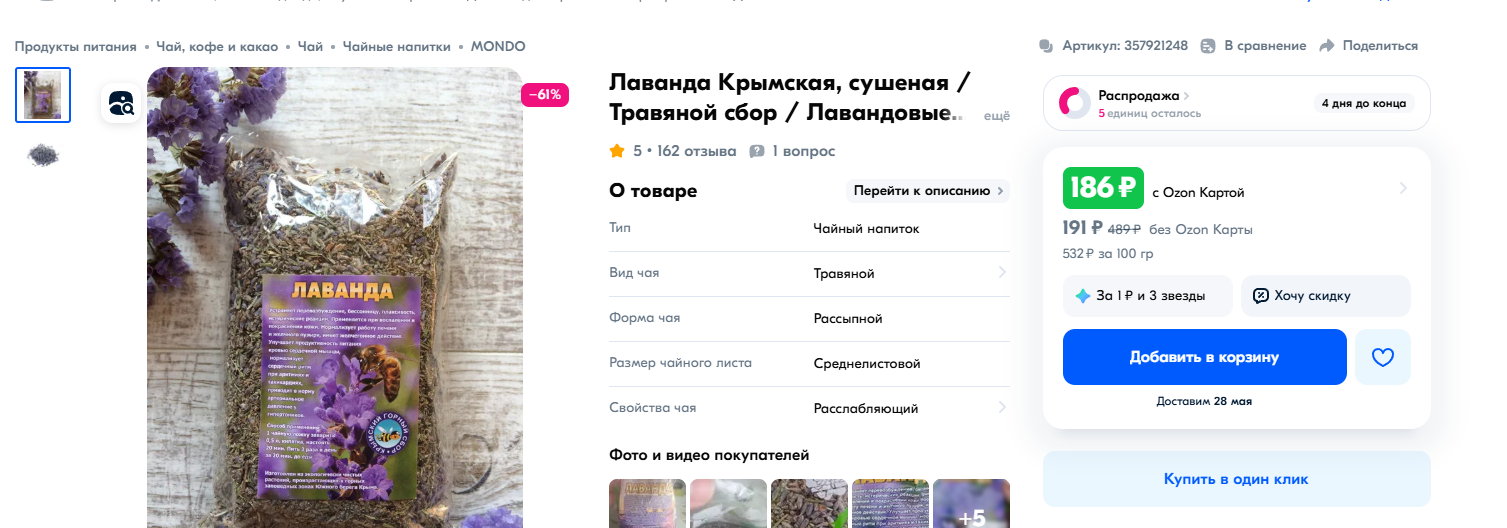
Task: Click 'Купить в один клик' button
Action: click(1236, 479)
